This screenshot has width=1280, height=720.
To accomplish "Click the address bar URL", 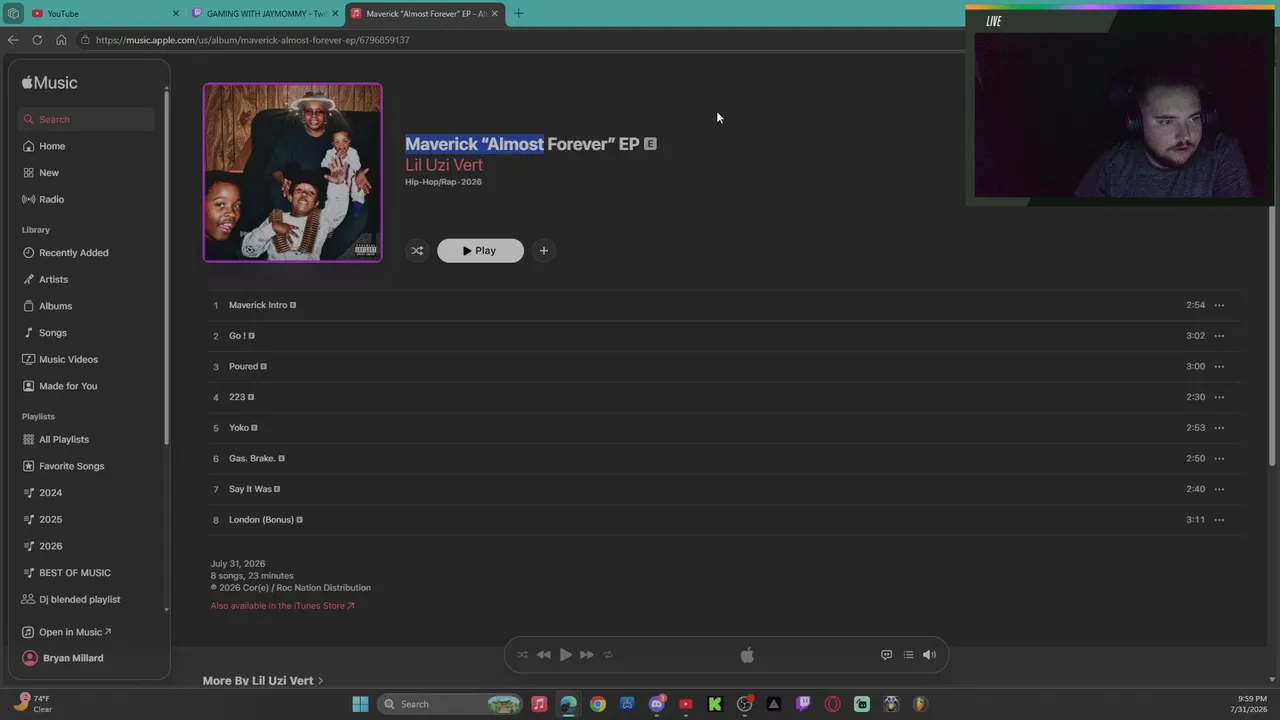I will (x=253, y=40).
